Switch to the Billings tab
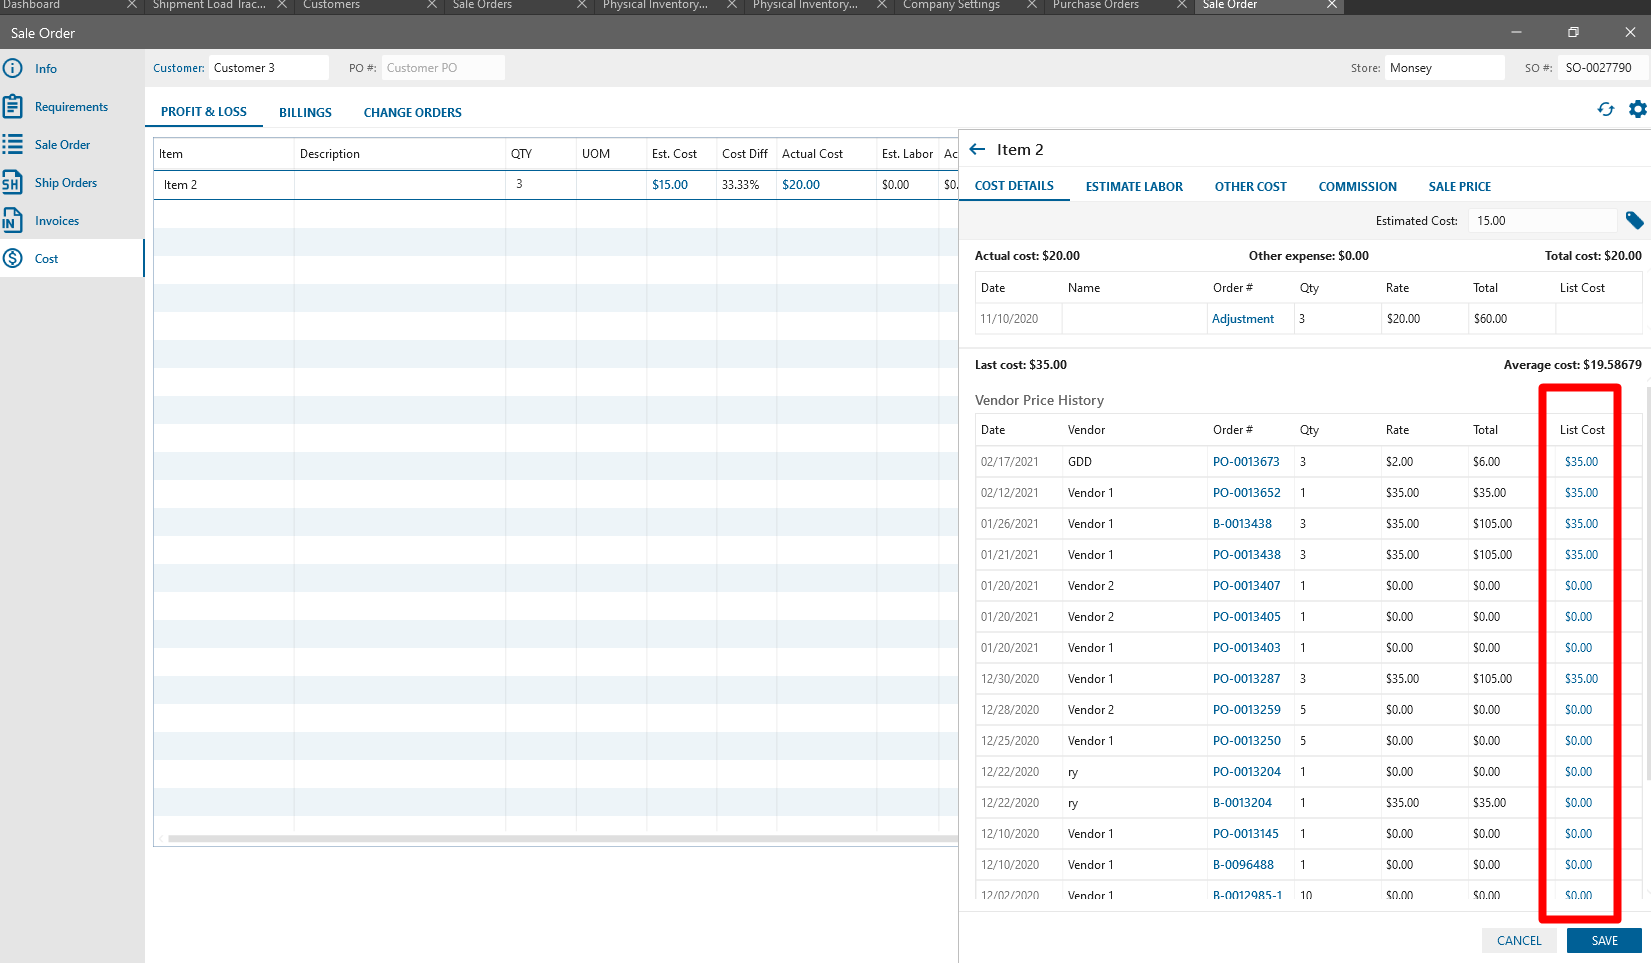1651x963 pixels. pos(305,113)
